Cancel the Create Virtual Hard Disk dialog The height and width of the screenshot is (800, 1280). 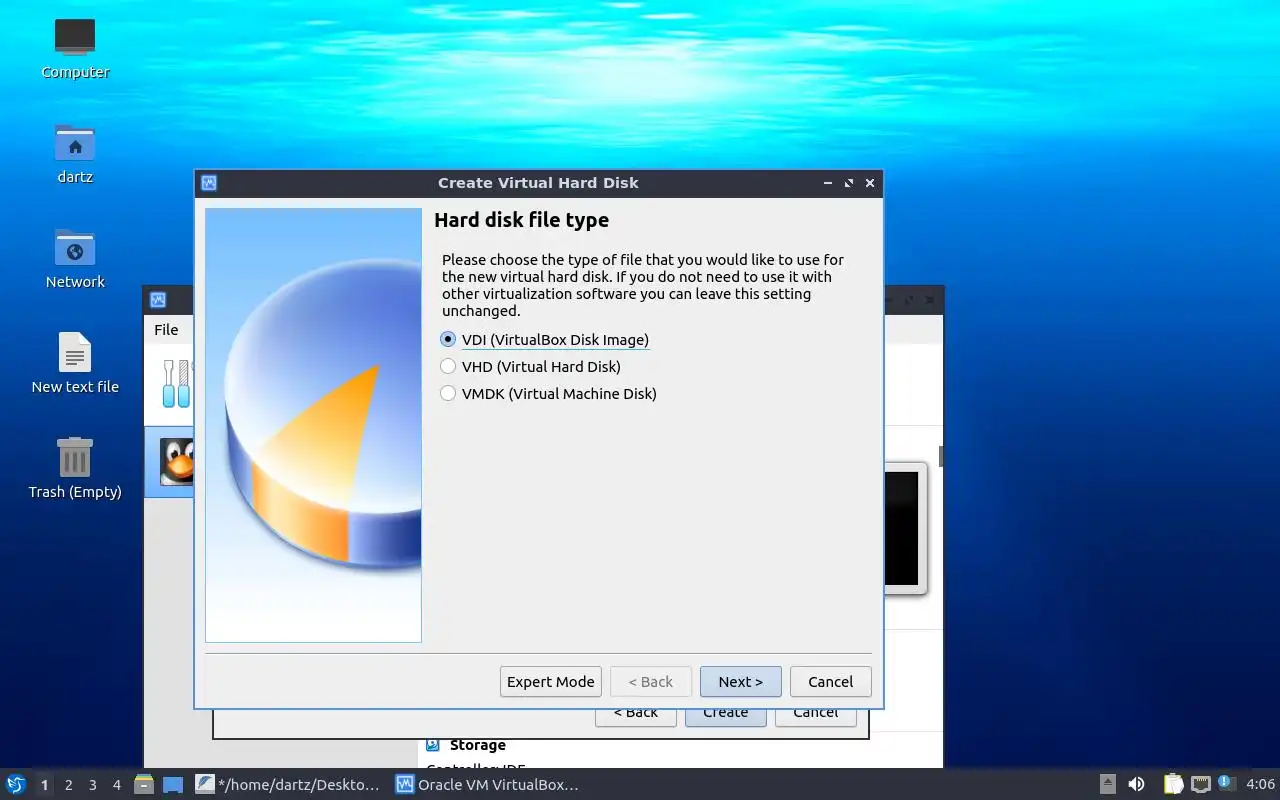[831, 682]
